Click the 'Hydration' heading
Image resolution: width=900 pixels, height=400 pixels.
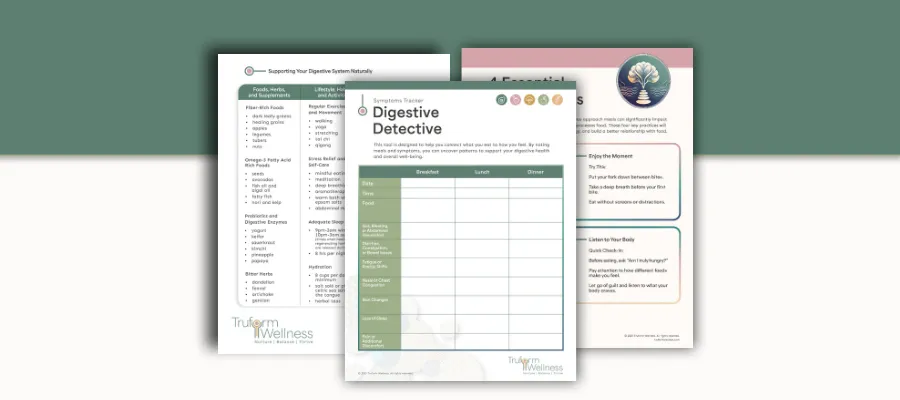(320, 267)
